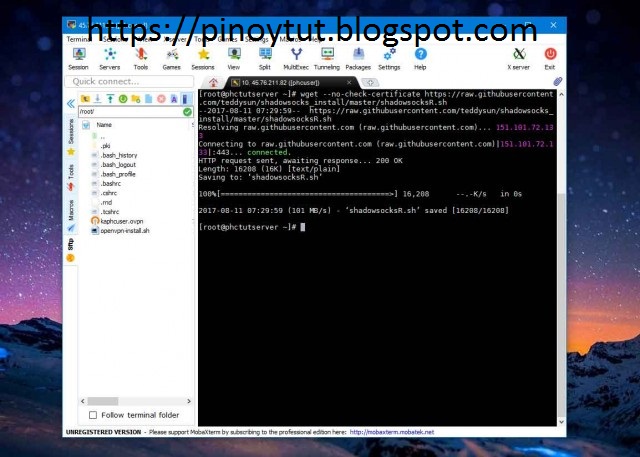Click the letter A icon in SFTP toolbar
The height and width of the screenshot is (457, 640).
point(174,99)
